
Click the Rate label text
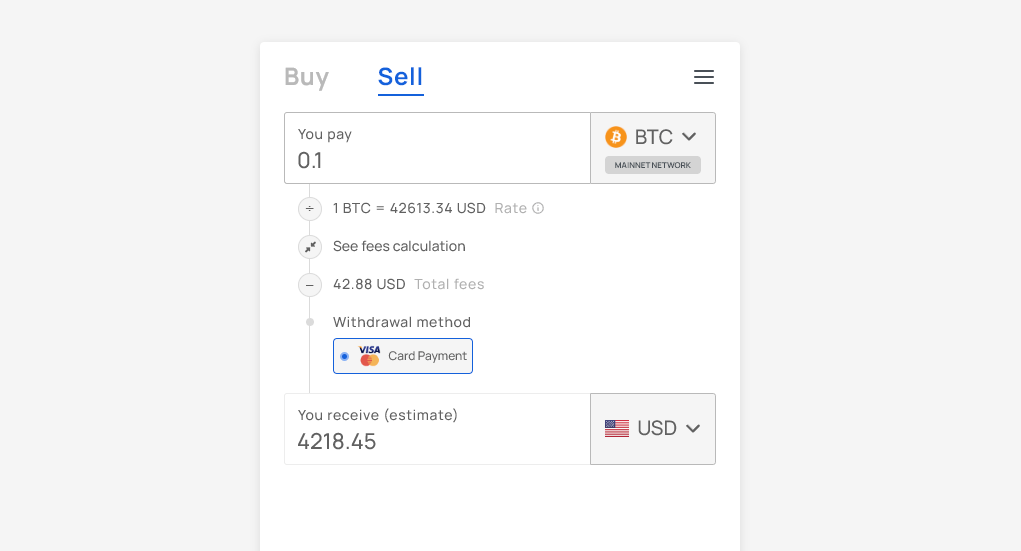[510, 208]
